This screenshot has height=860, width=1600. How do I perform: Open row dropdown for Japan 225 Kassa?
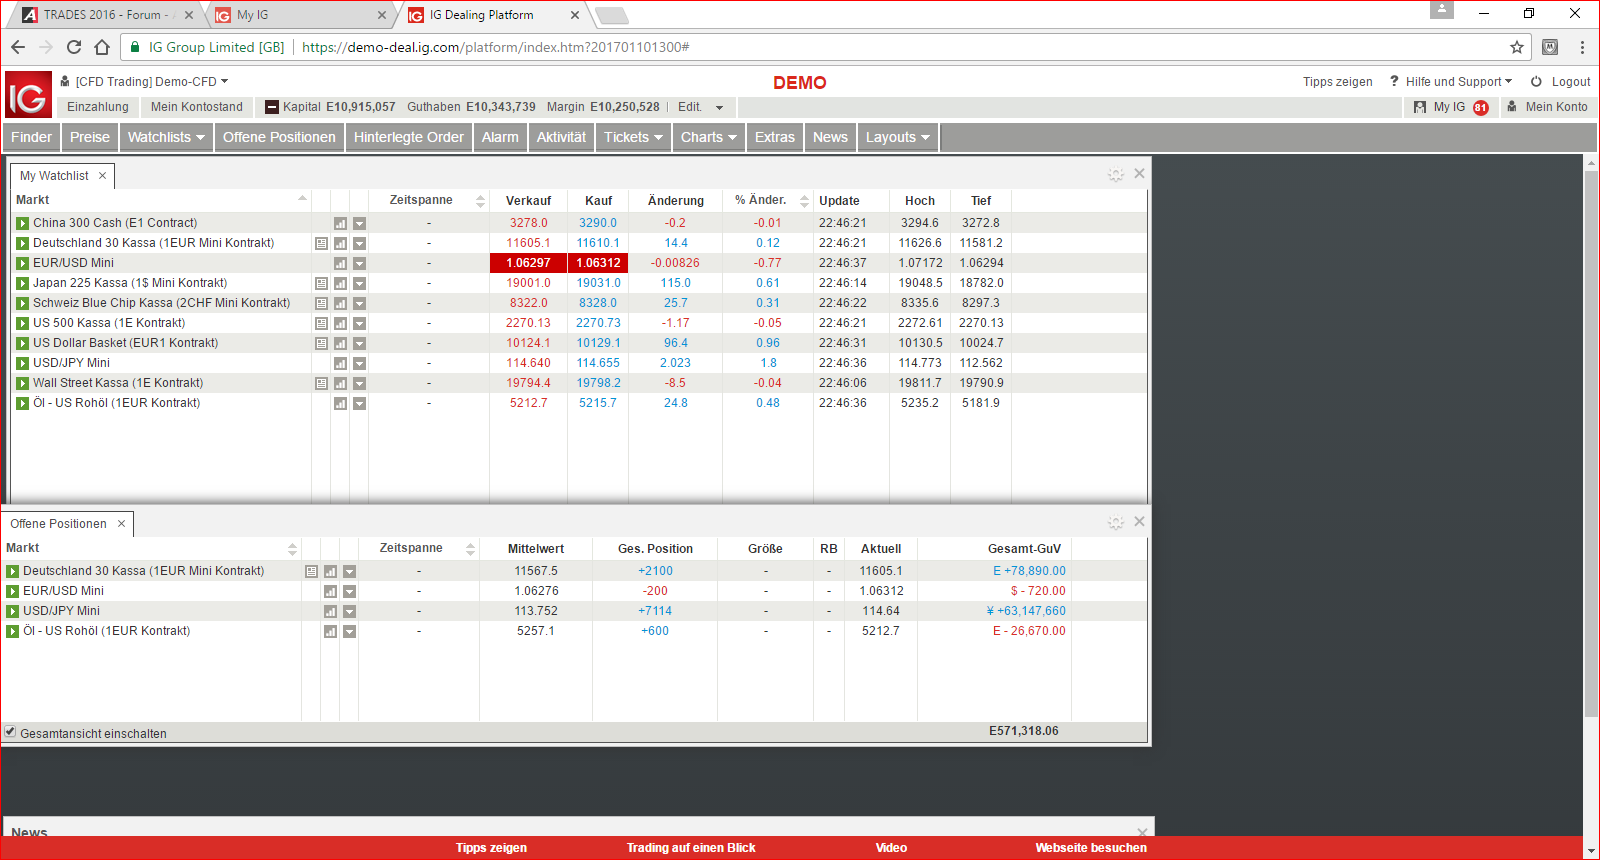[359, 283]
